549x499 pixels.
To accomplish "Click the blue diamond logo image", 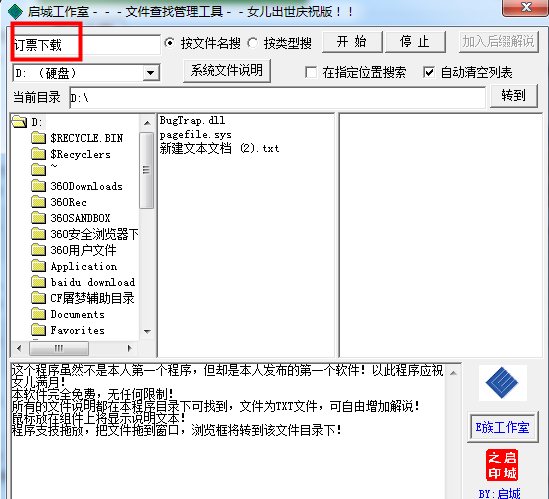I will click(502, 383).
